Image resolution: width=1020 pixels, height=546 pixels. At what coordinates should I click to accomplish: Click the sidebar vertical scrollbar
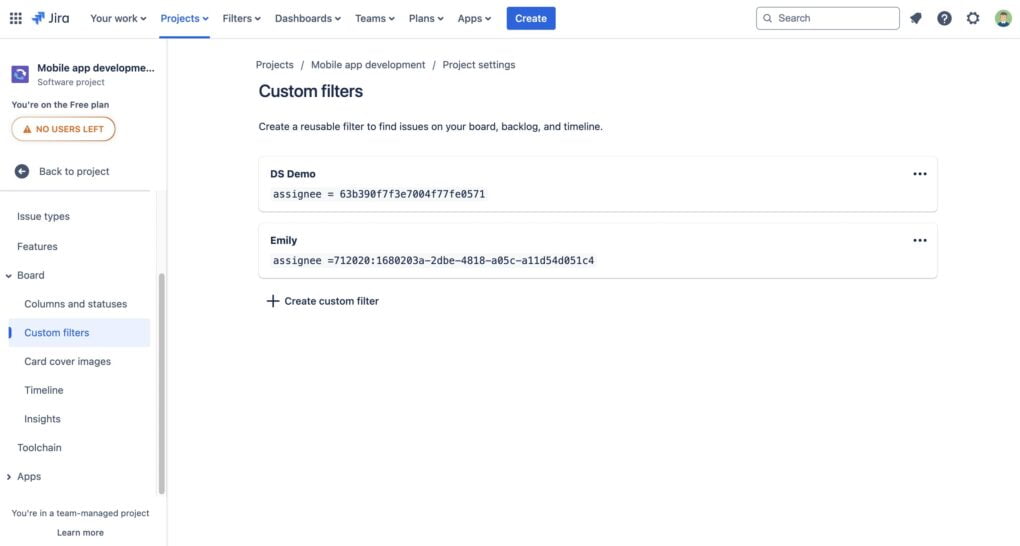[161, 384]
